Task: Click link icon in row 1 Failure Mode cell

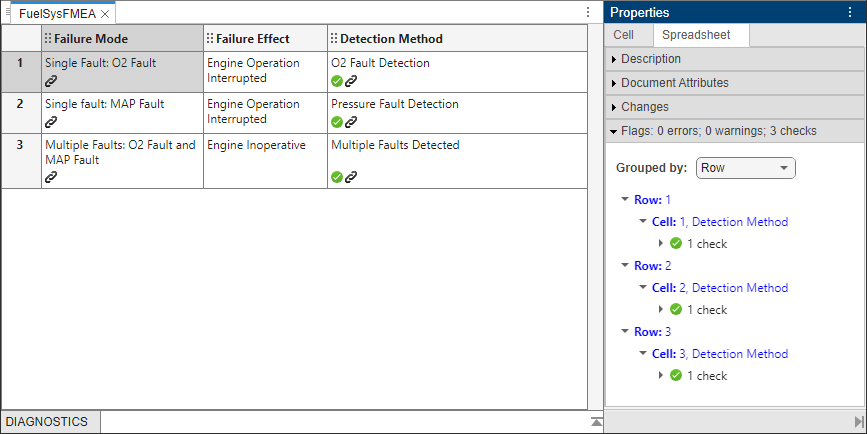Action: [x=51, y=80]
